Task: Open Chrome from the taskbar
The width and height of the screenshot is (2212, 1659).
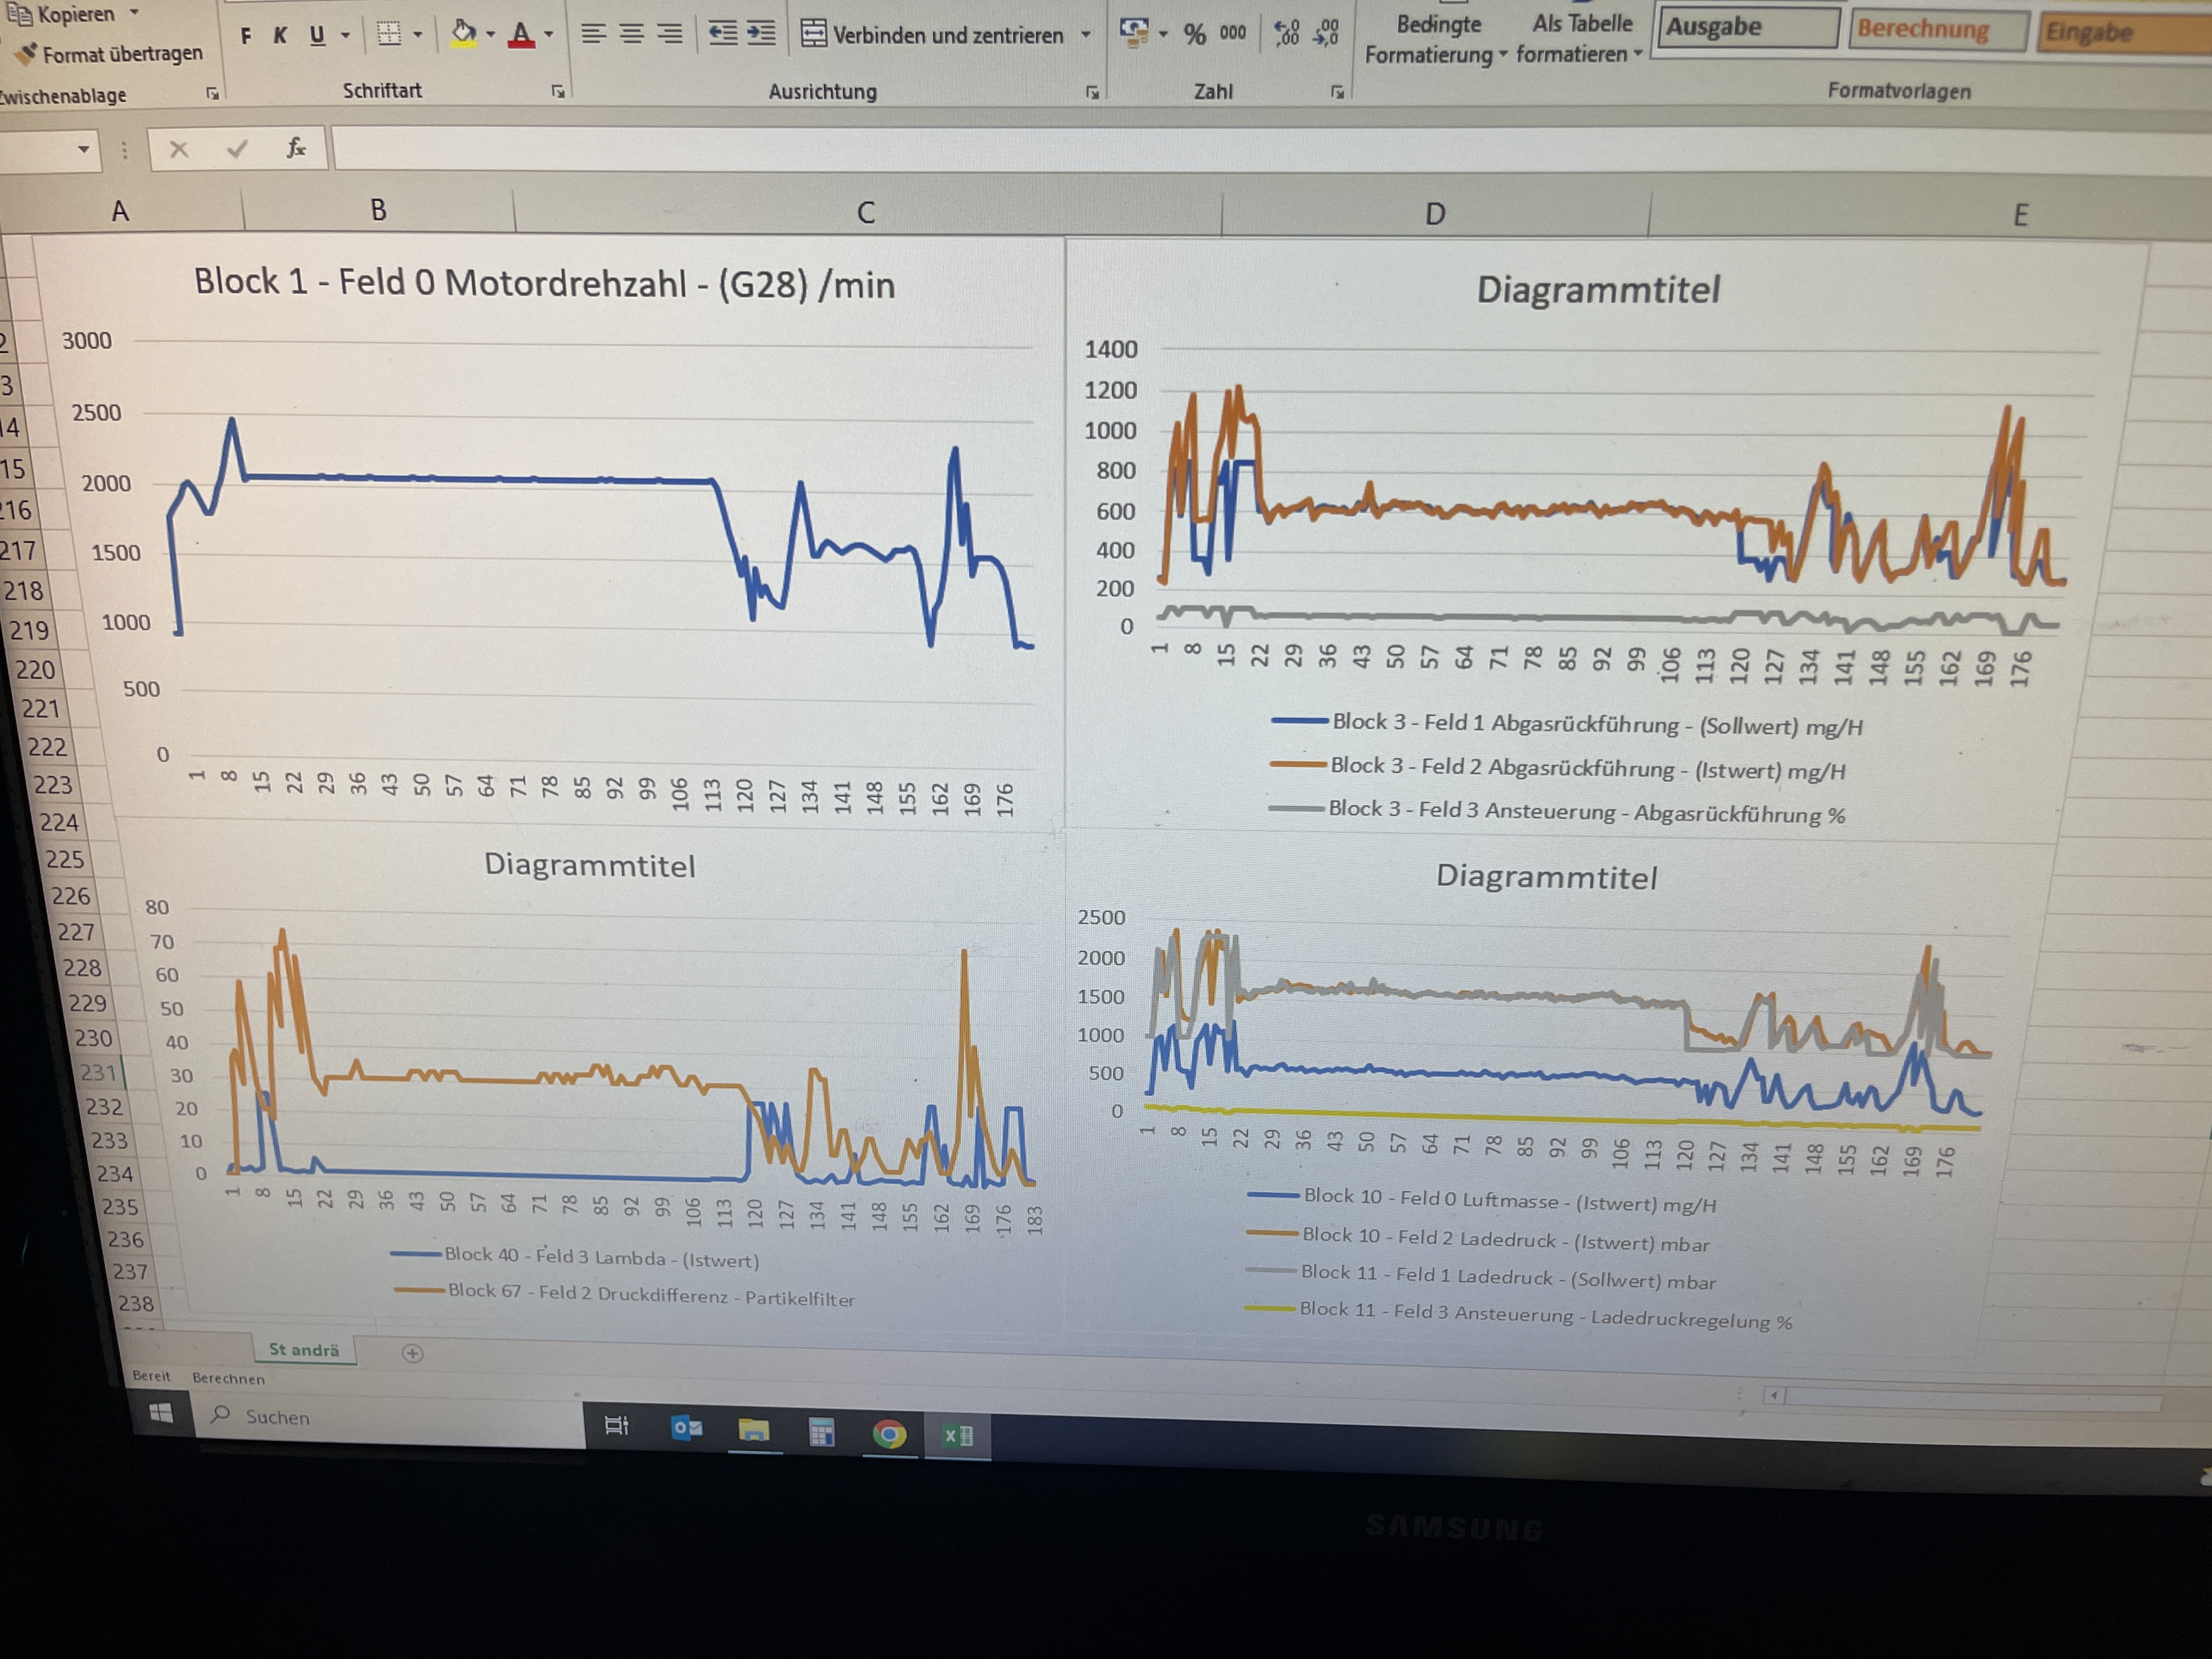Action: [x=889, y=1435]
